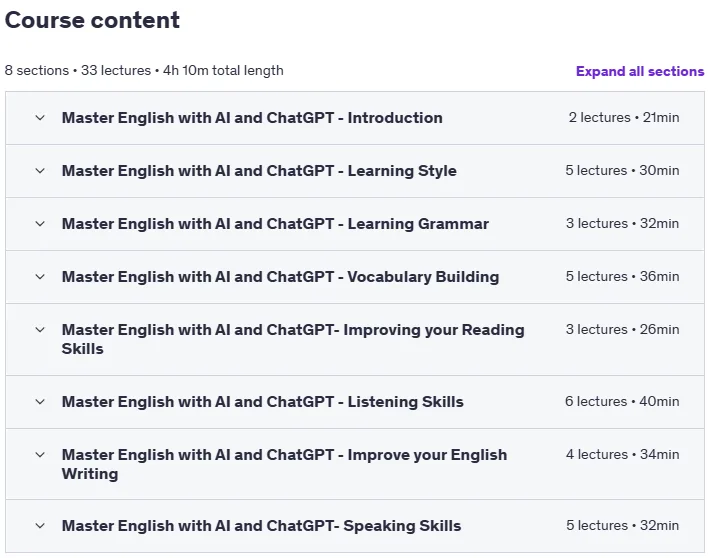Click Expand all sections link
Image resolution: width=710 pixels, height=558 pixels.
point(640,71)
